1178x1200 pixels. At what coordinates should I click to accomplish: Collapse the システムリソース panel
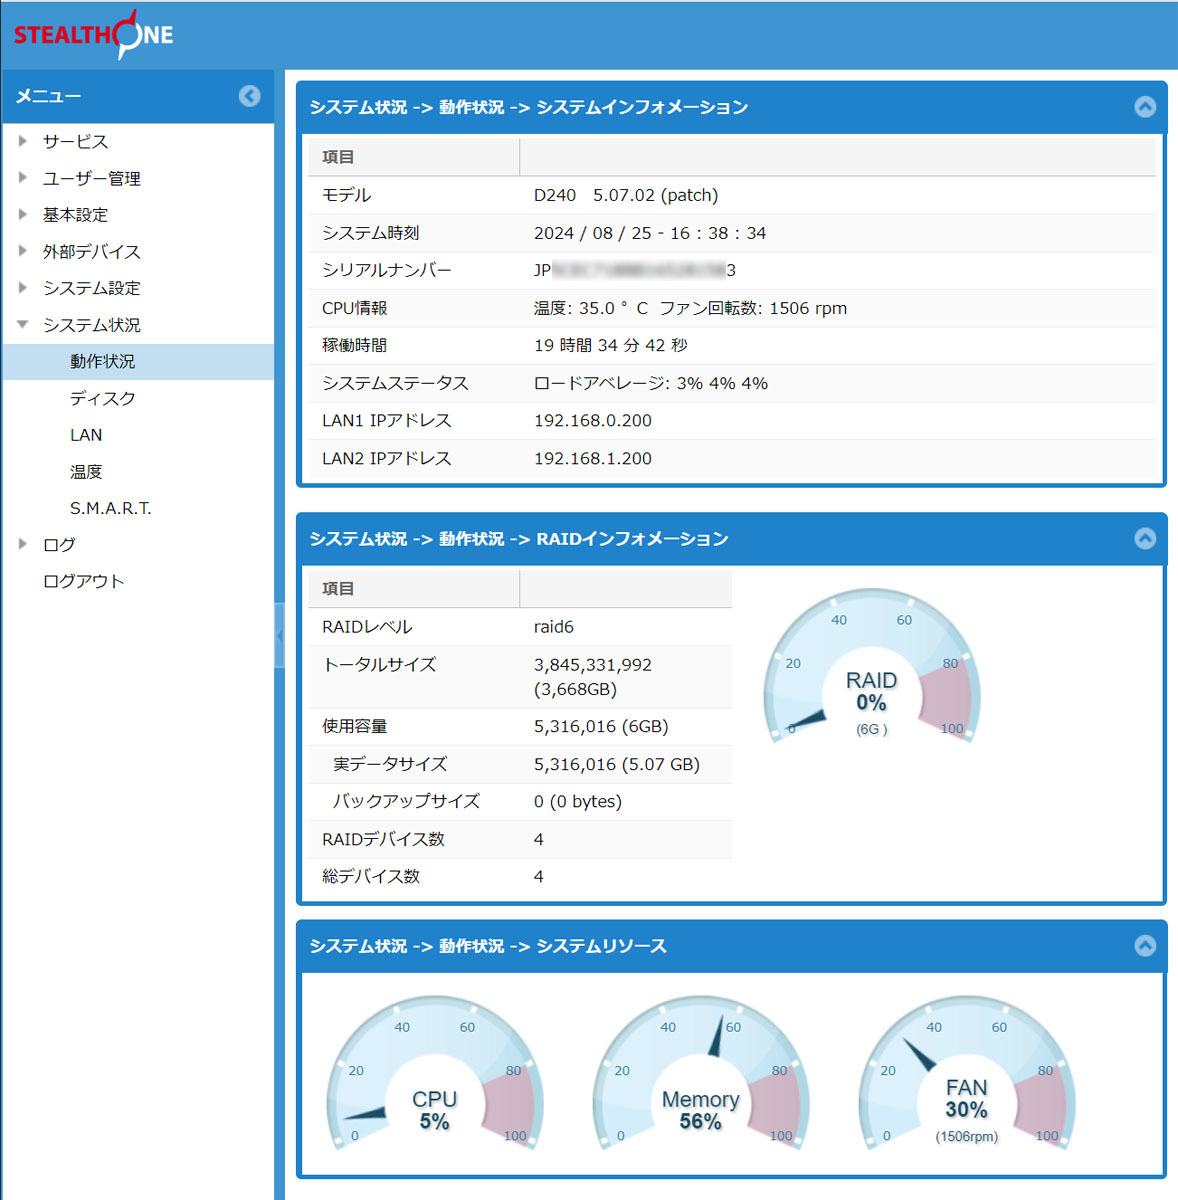coord(1145,946)
